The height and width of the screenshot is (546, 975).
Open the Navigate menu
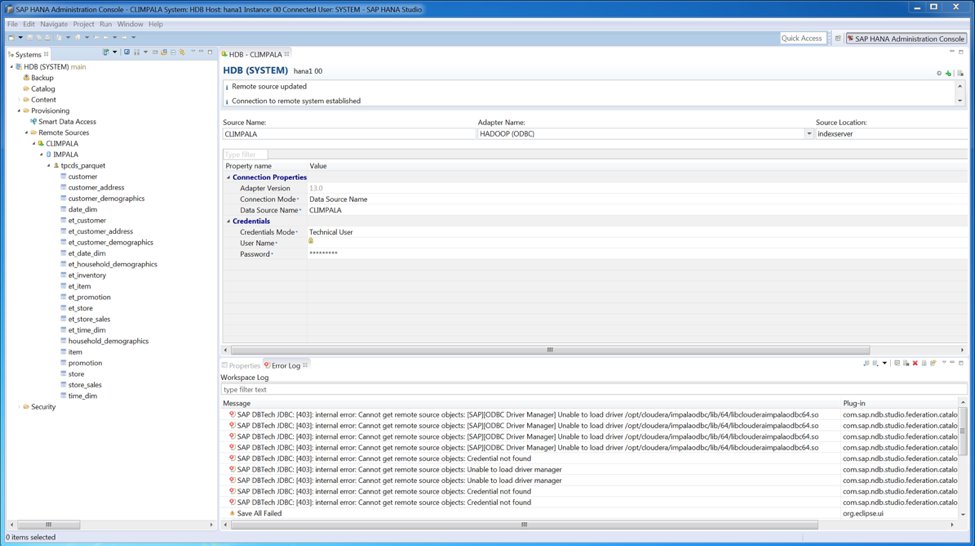(x=53, y=24)
